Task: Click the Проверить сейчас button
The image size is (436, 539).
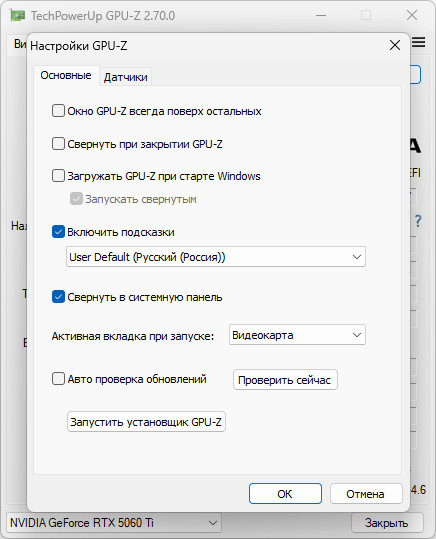Action: click(x=285, y=380)
